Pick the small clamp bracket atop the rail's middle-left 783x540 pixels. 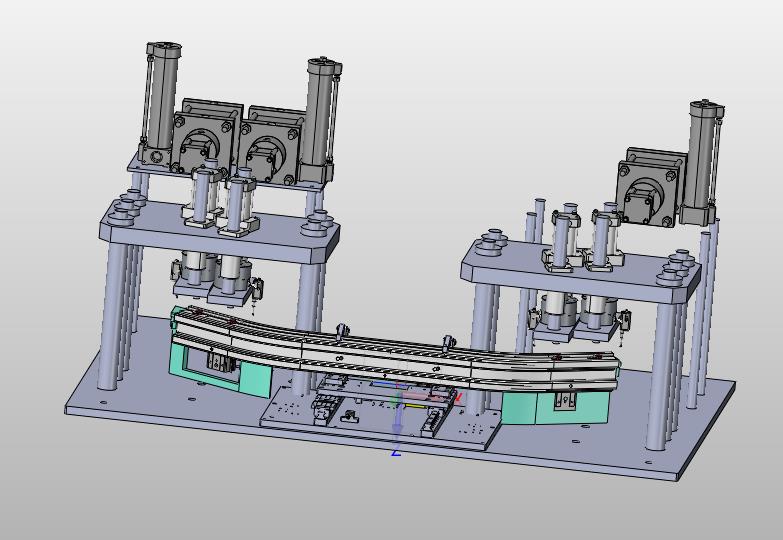pos(342,331)
